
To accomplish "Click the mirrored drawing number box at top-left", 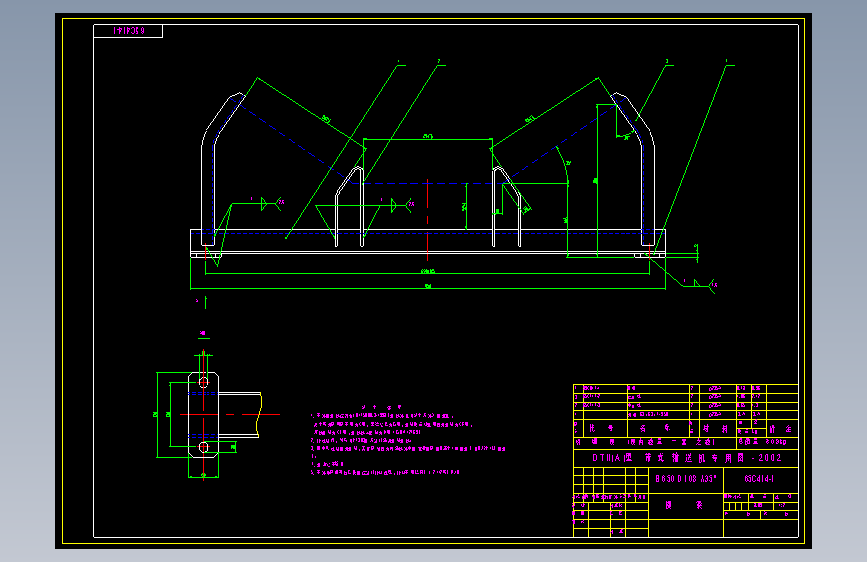I will click(x=128, y=31).
